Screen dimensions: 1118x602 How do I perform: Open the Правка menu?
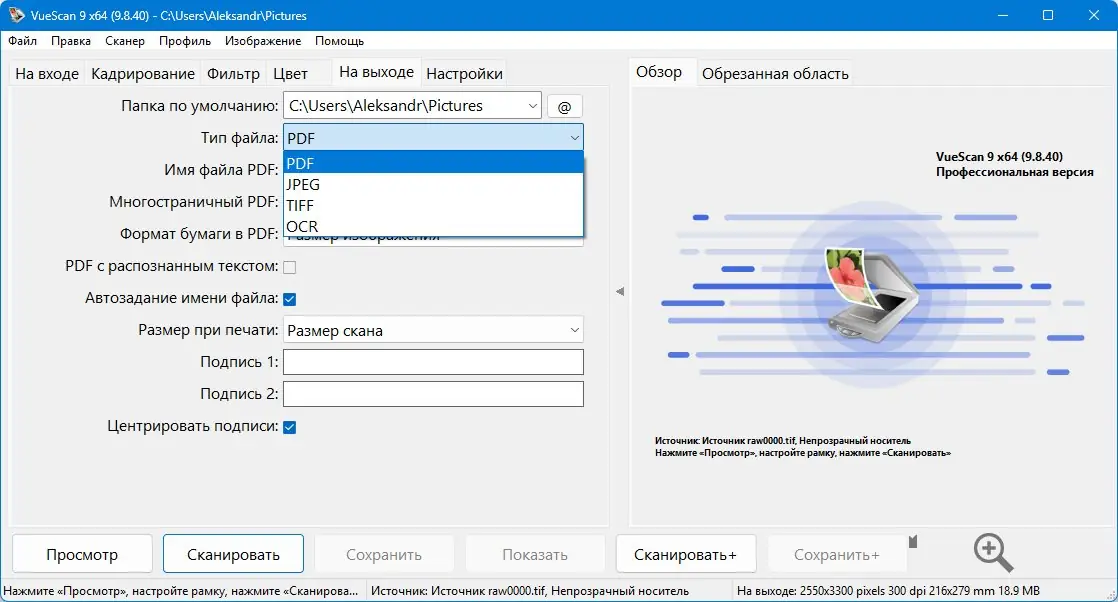[71, 41]
